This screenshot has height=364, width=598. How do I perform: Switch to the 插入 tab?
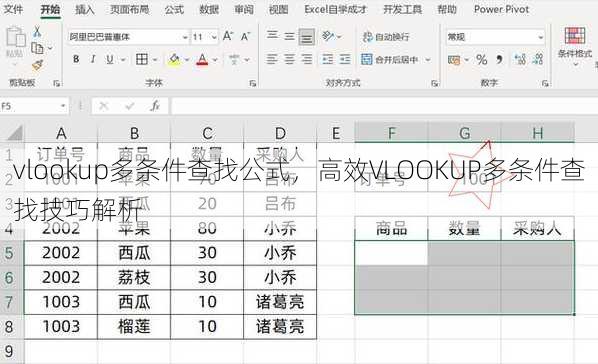(85, 10)
